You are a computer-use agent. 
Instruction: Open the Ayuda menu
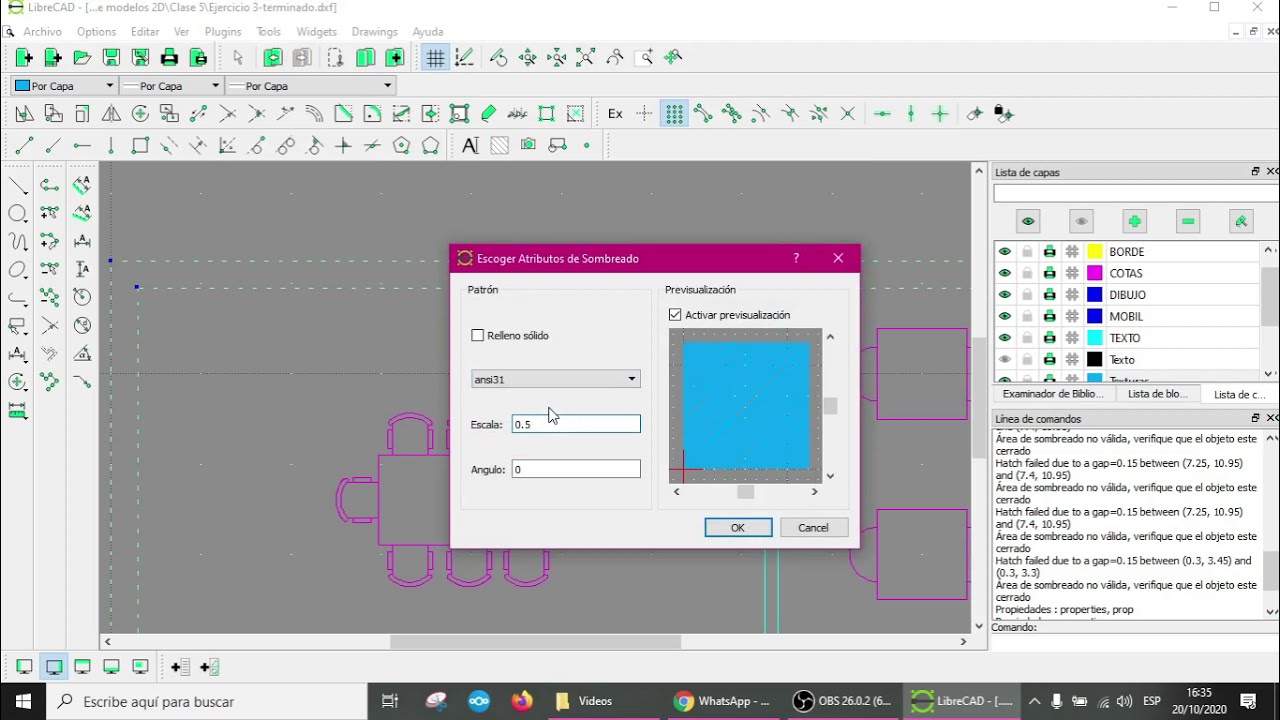[428, 32]
